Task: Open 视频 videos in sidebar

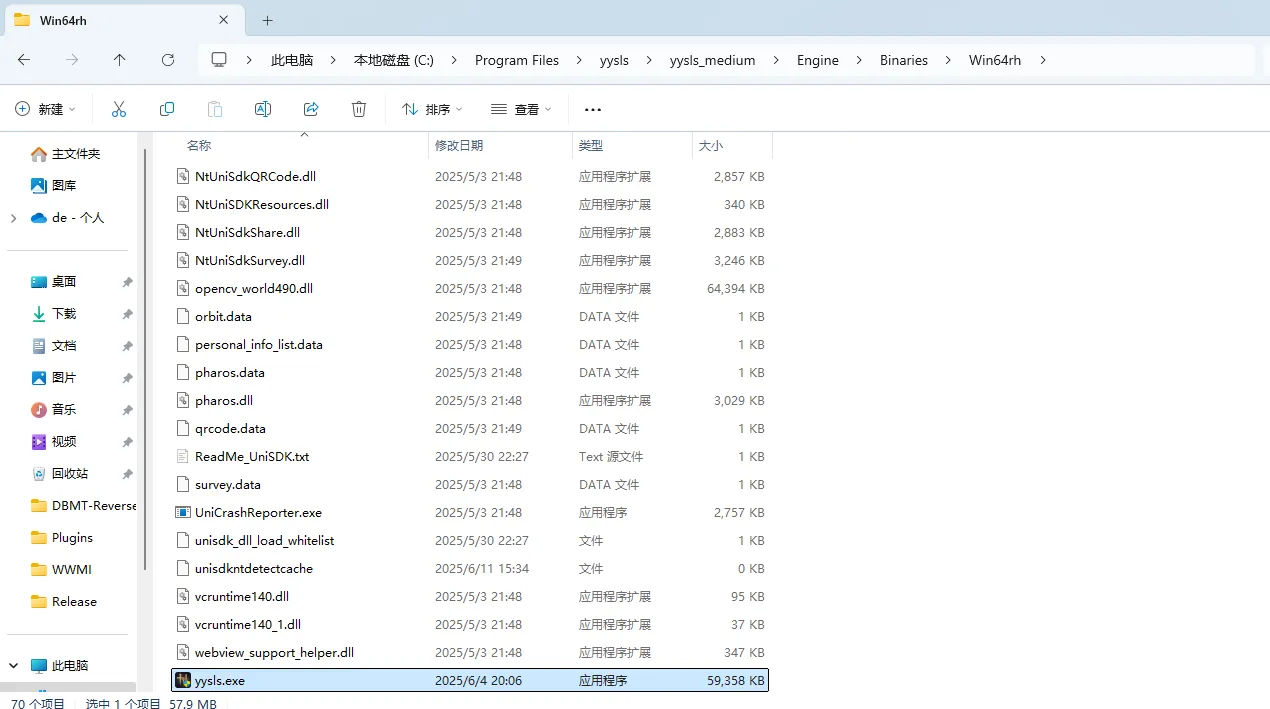Action: click(64, 441)
